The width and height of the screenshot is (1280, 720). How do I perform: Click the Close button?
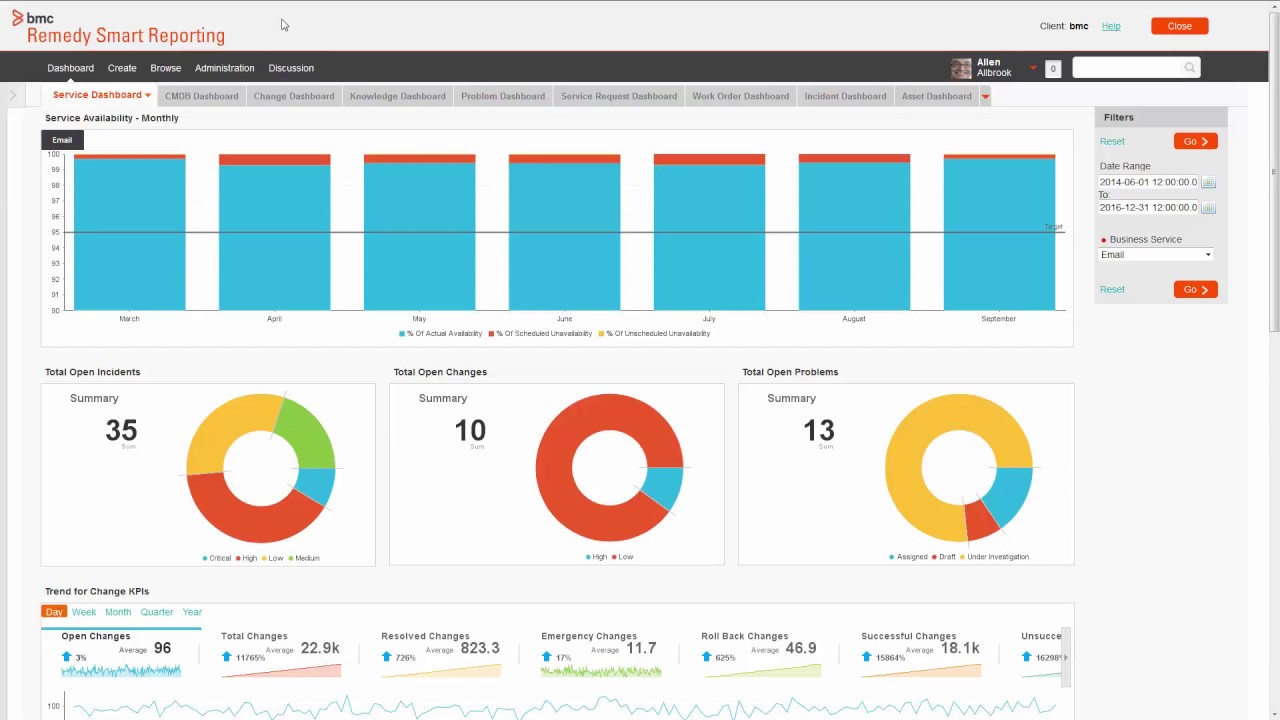[x=1180, y=26]
